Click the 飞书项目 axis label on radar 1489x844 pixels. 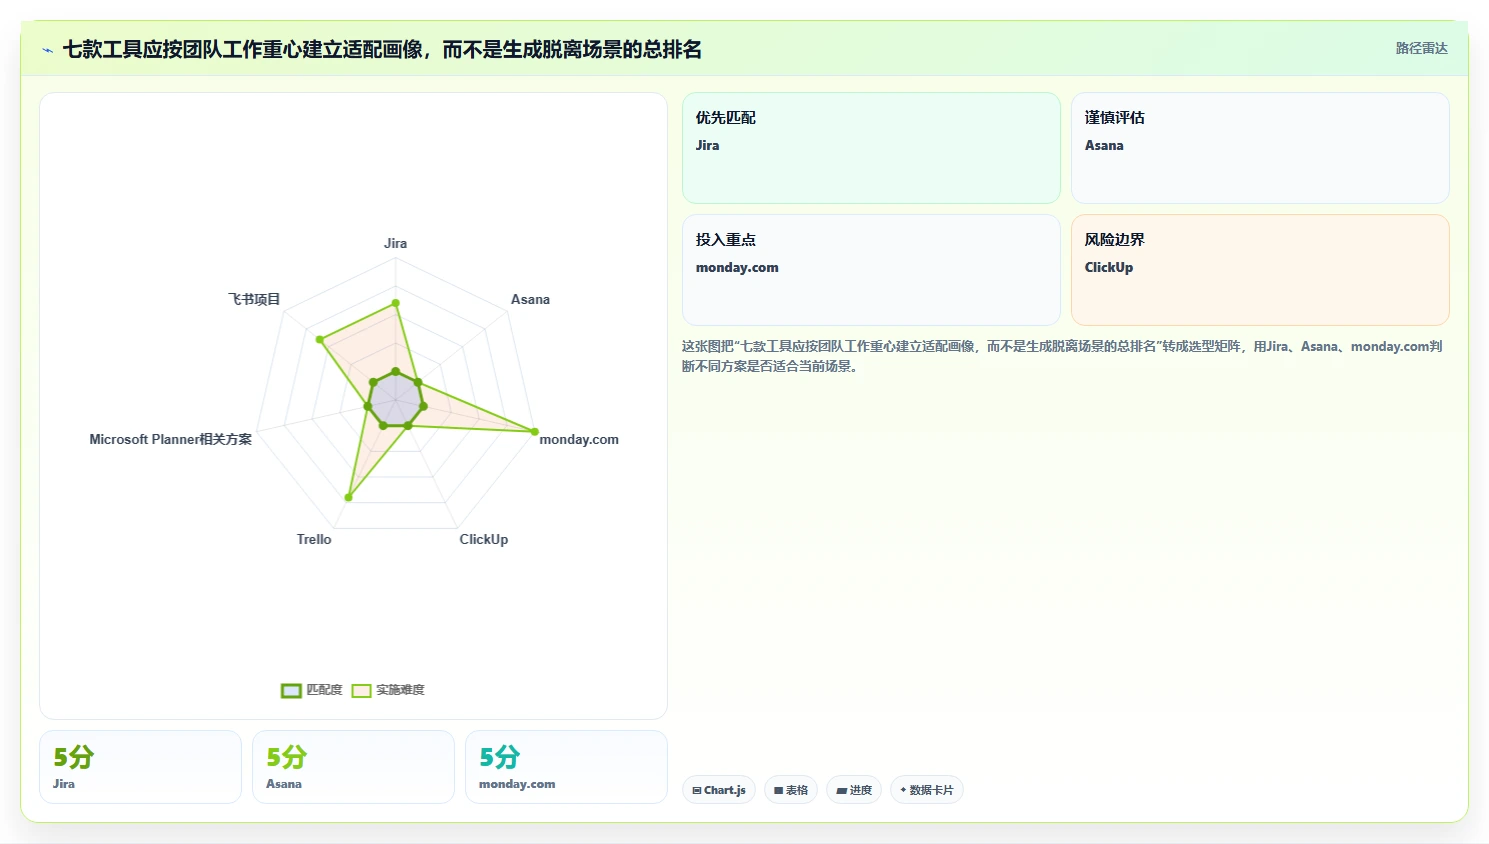click(254, 299)
